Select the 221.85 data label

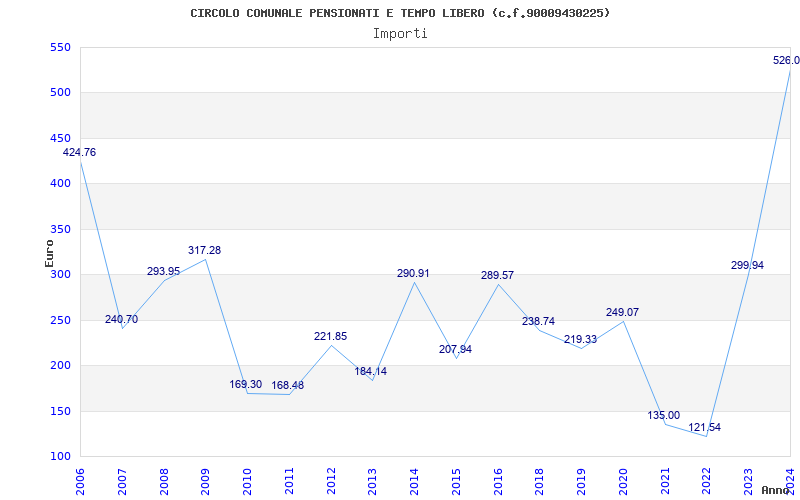pyautogui.click(x=330, y=337)
